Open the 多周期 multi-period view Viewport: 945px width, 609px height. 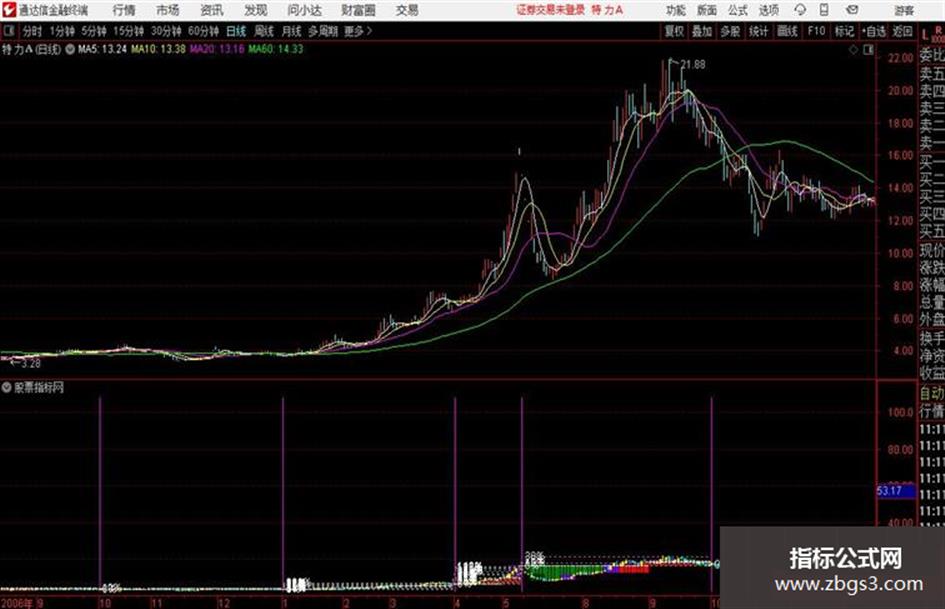(323, 31)
